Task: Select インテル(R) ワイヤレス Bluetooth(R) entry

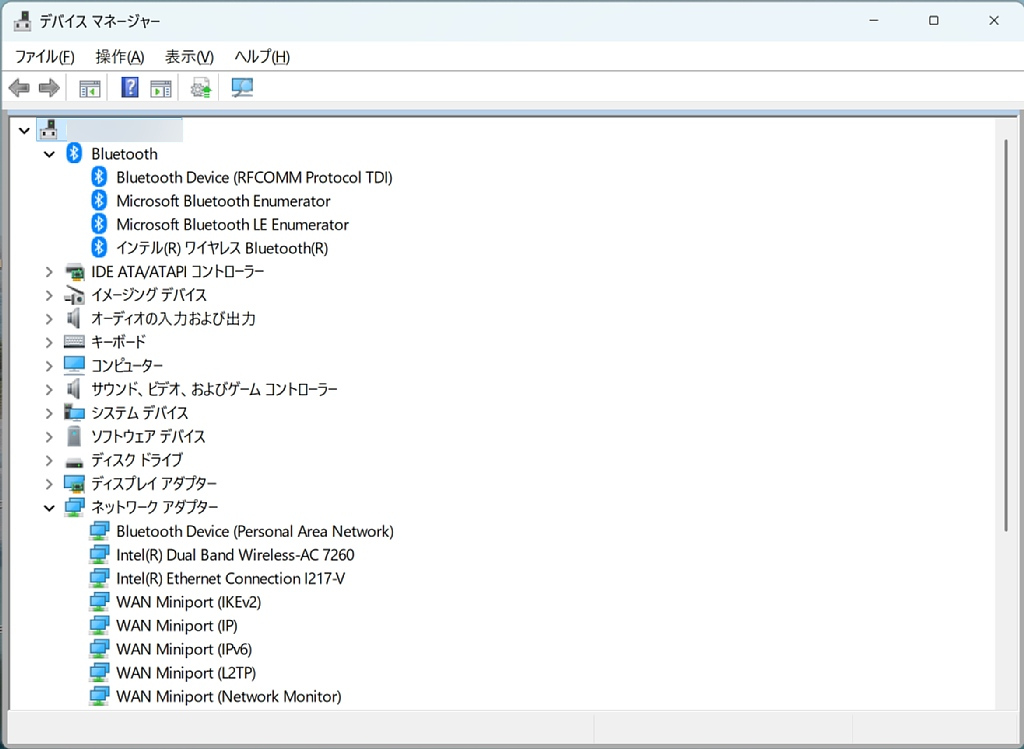Action: tap(222, 247)
